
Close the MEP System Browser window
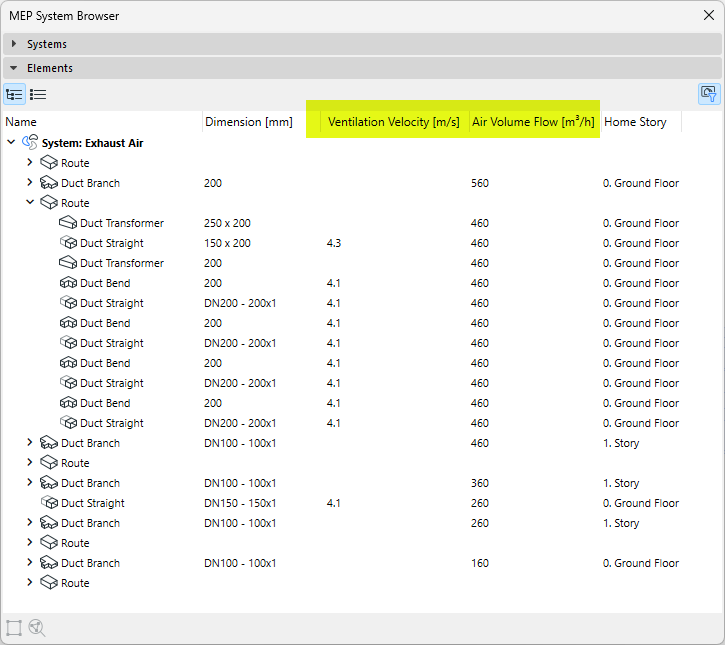[708, 15]
